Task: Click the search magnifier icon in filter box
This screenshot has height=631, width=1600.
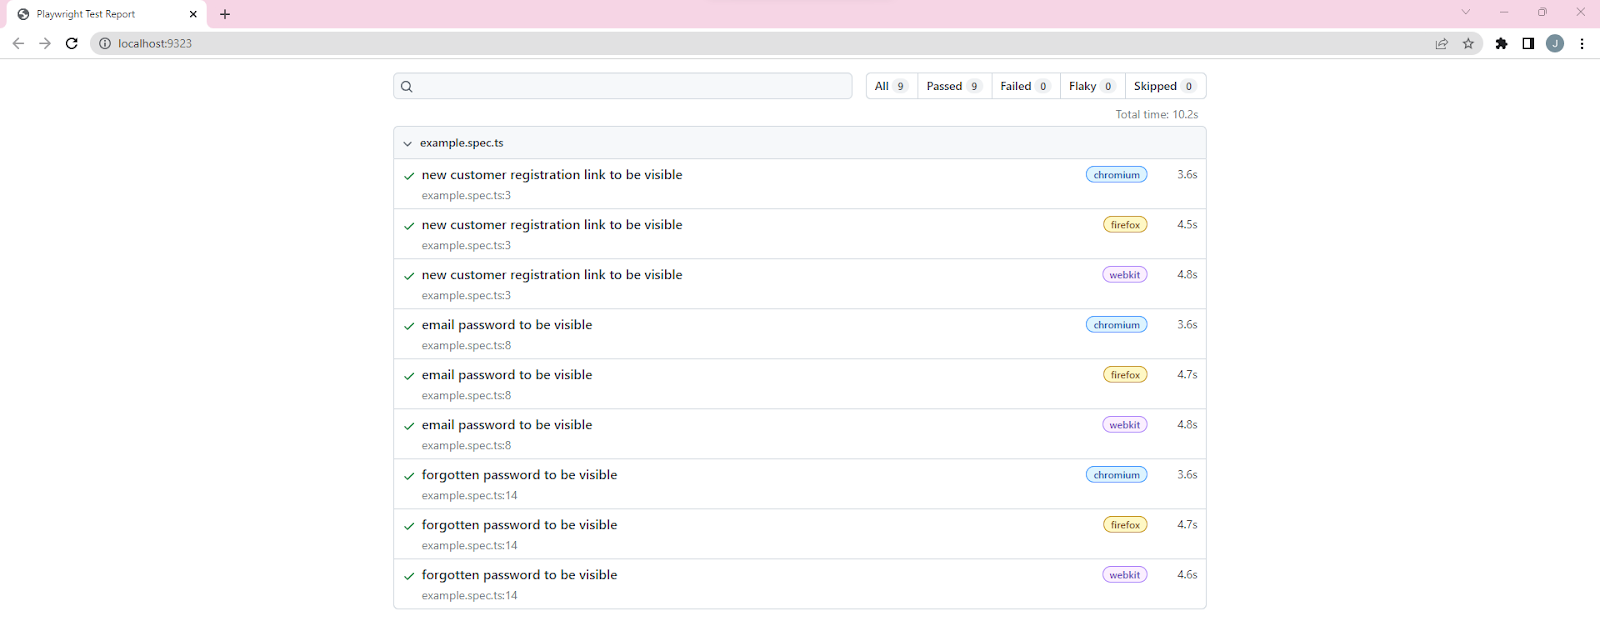Action: (x=407, y=86)
